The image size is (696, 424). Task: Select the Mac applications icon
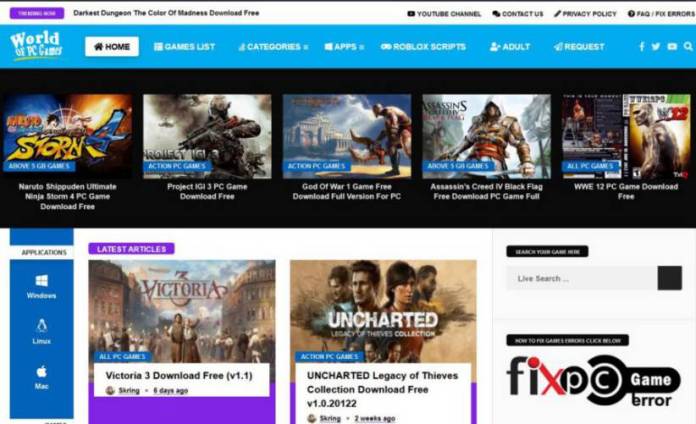tap(41, 376)
